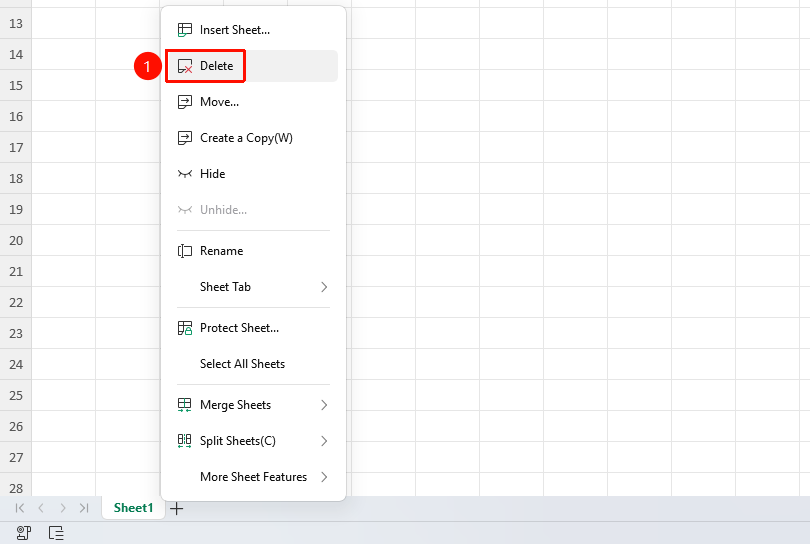
Task: Click the Hide eye icon
Action: pyautogui.click(x=184, y=174)
